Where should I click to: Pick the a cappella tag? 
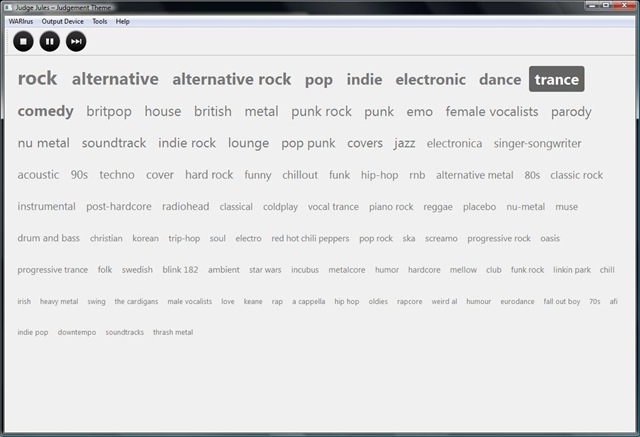309,302
